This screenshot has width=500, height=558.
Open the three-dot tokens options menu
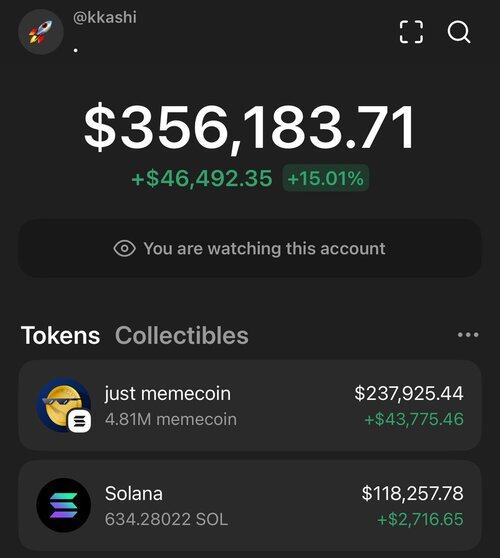(x=468, y=335)
